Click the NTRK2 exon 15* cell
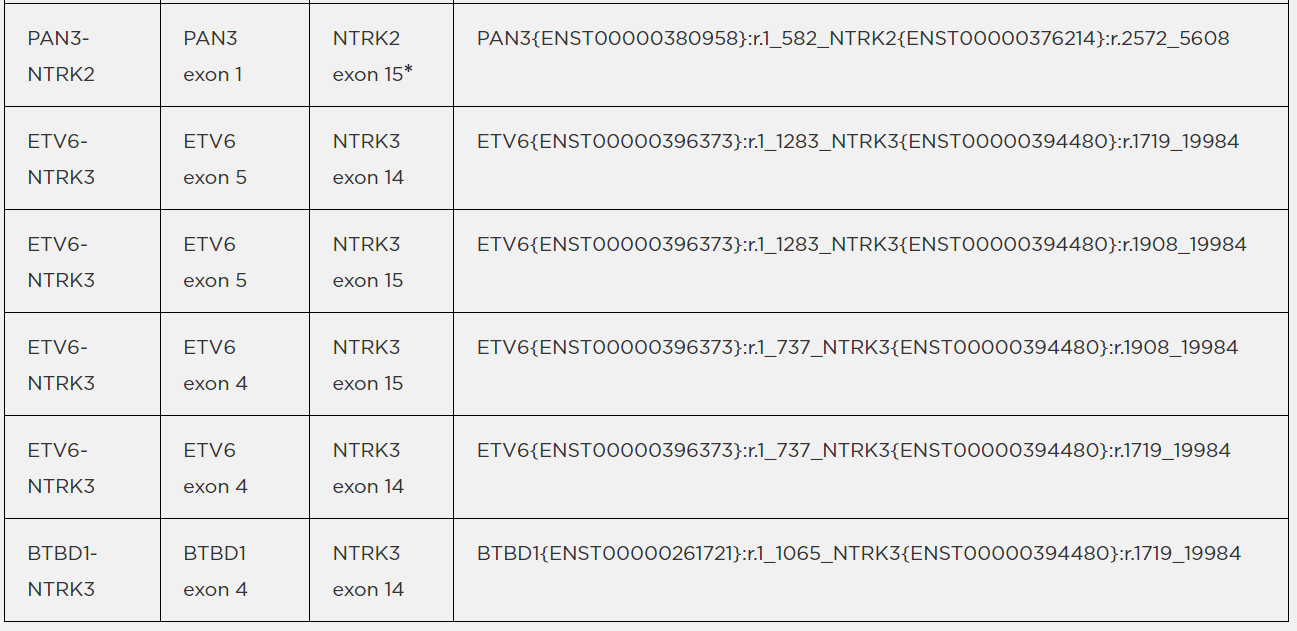 click(372, 56)
